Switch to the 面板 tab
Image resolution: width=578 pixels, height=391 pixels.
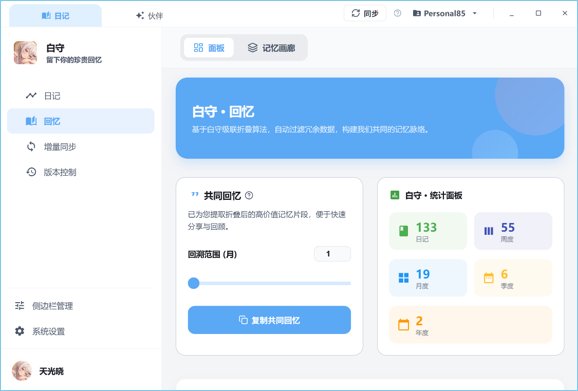209,48
